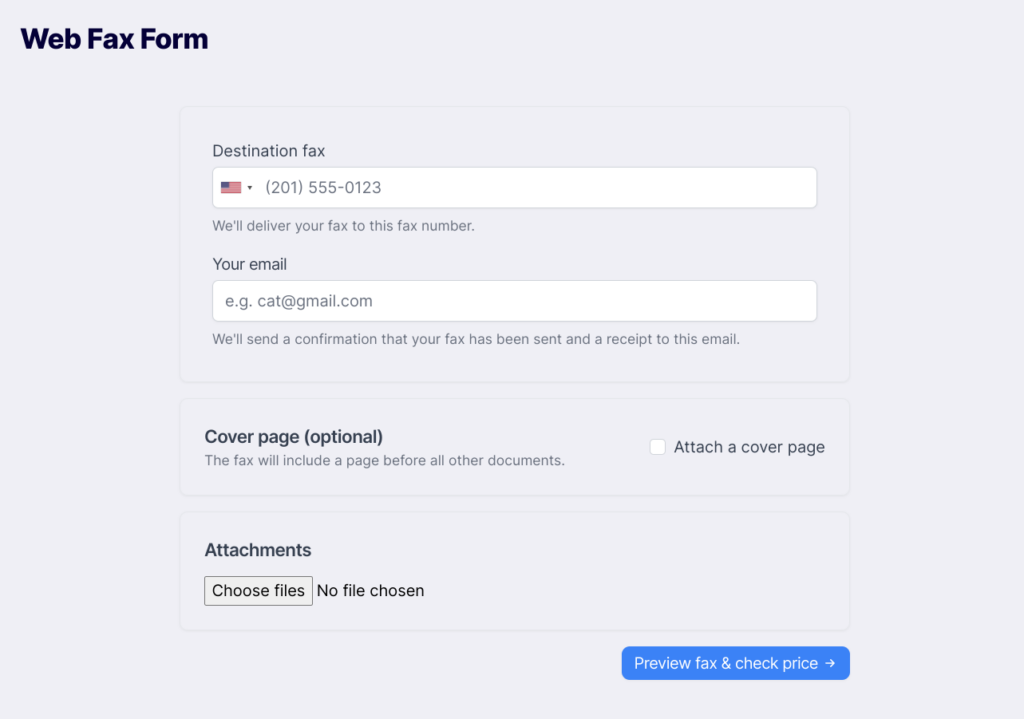
Task: Click the Web Fax Form heading
Action: pyautogui.click(x=114, y=39)
